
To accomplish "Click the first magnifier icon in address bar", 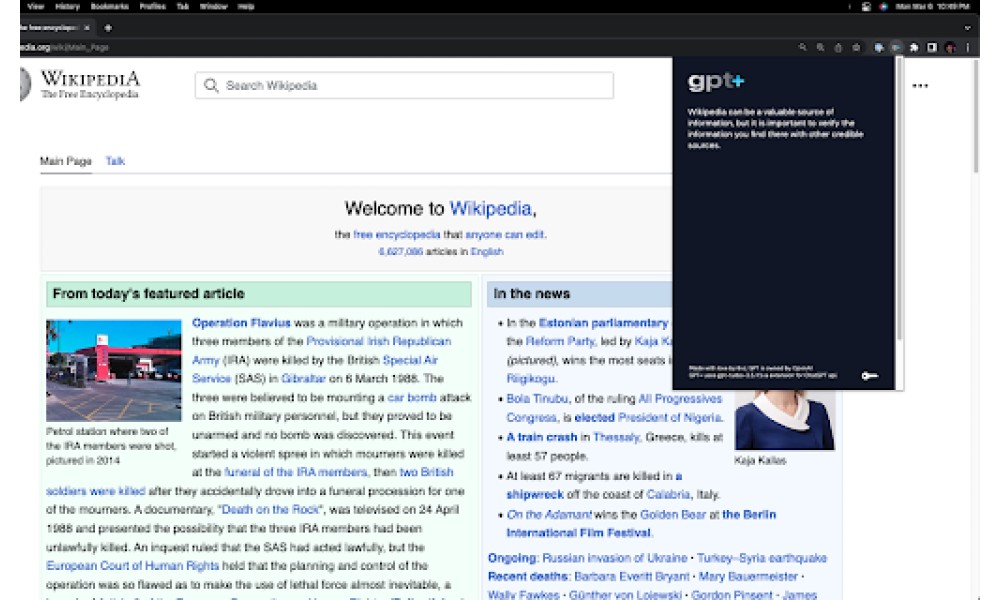I will click(x=802, y=47).
